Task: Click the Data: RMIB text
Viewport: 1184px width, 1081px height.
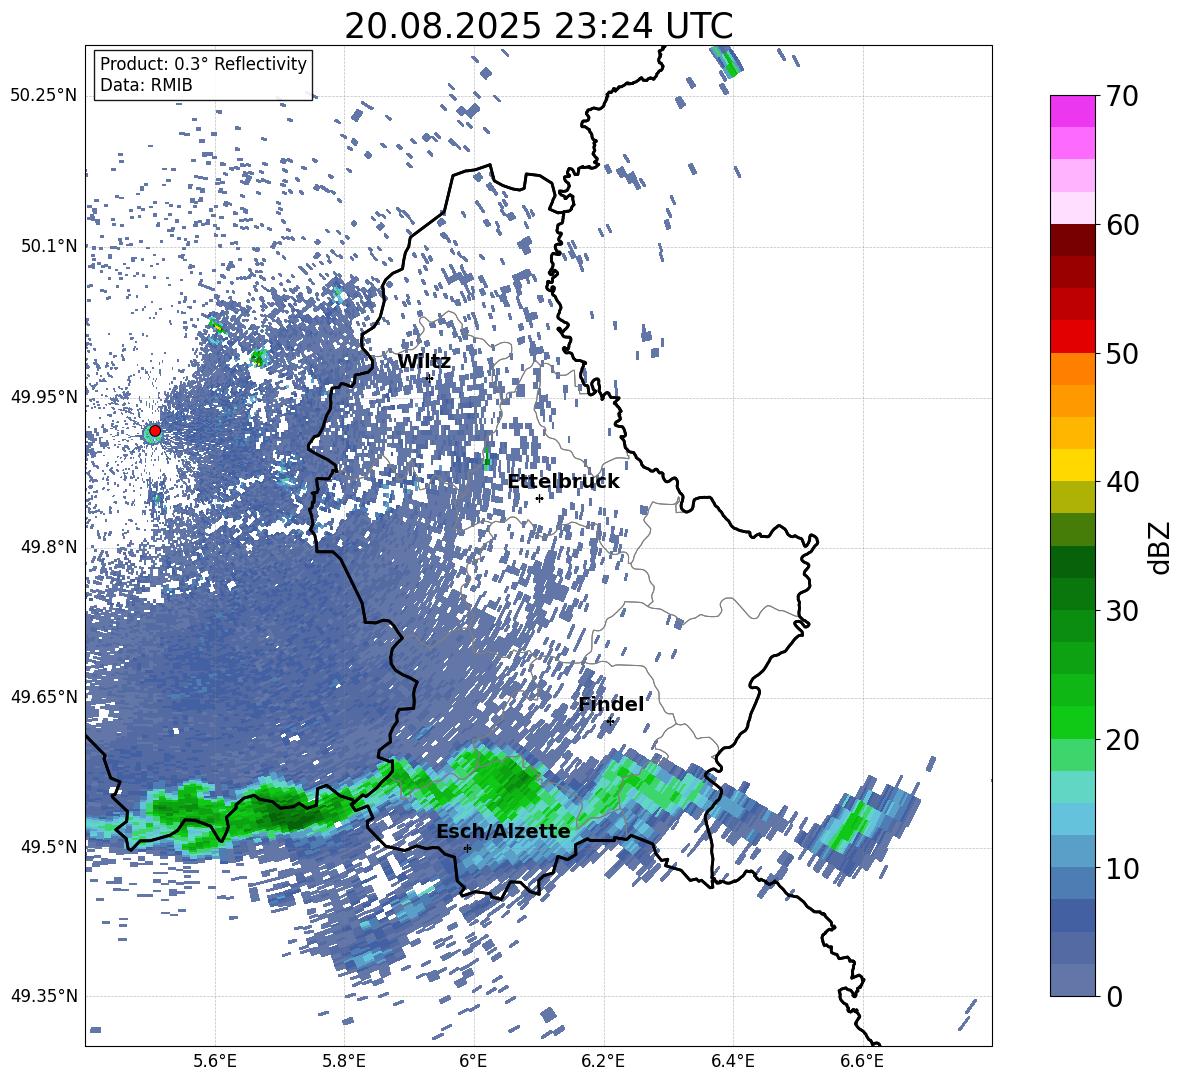Action: point(146,85)
